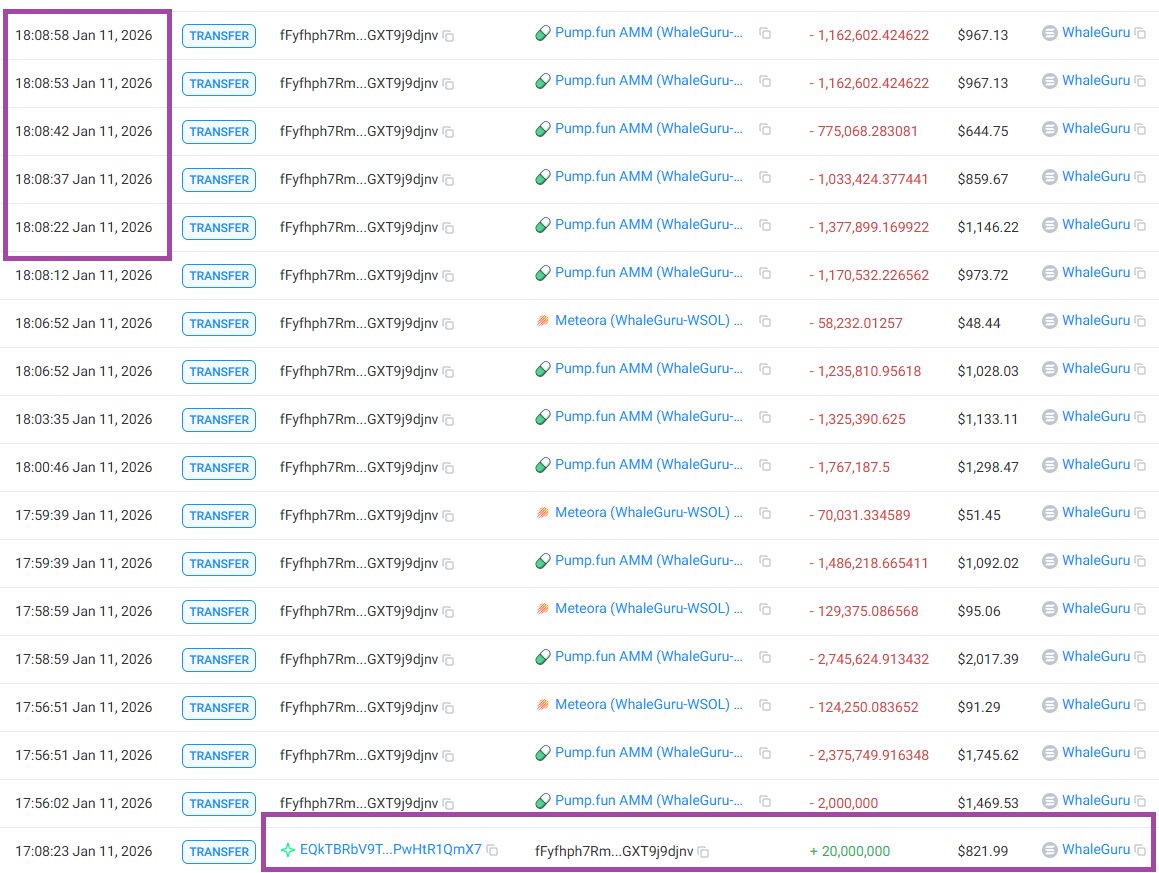
Task: Copy the EQkTBRbV9T...PwHtR1QmX7 address
Action: [x=491, y=851]
